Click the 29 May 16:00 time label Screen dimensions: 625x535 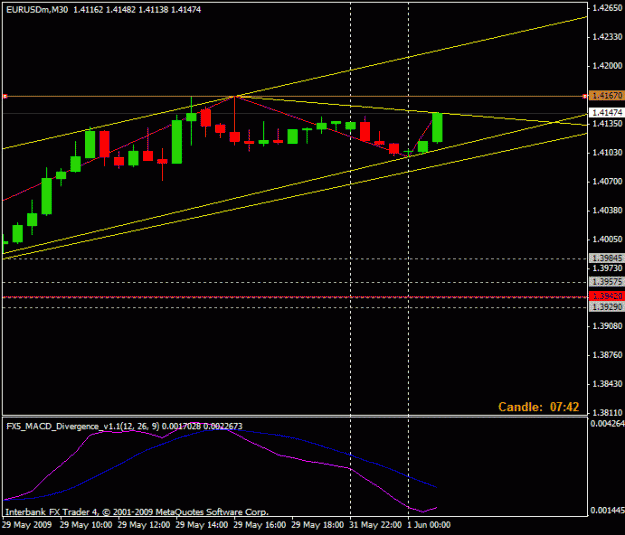(x=259, y=525)
